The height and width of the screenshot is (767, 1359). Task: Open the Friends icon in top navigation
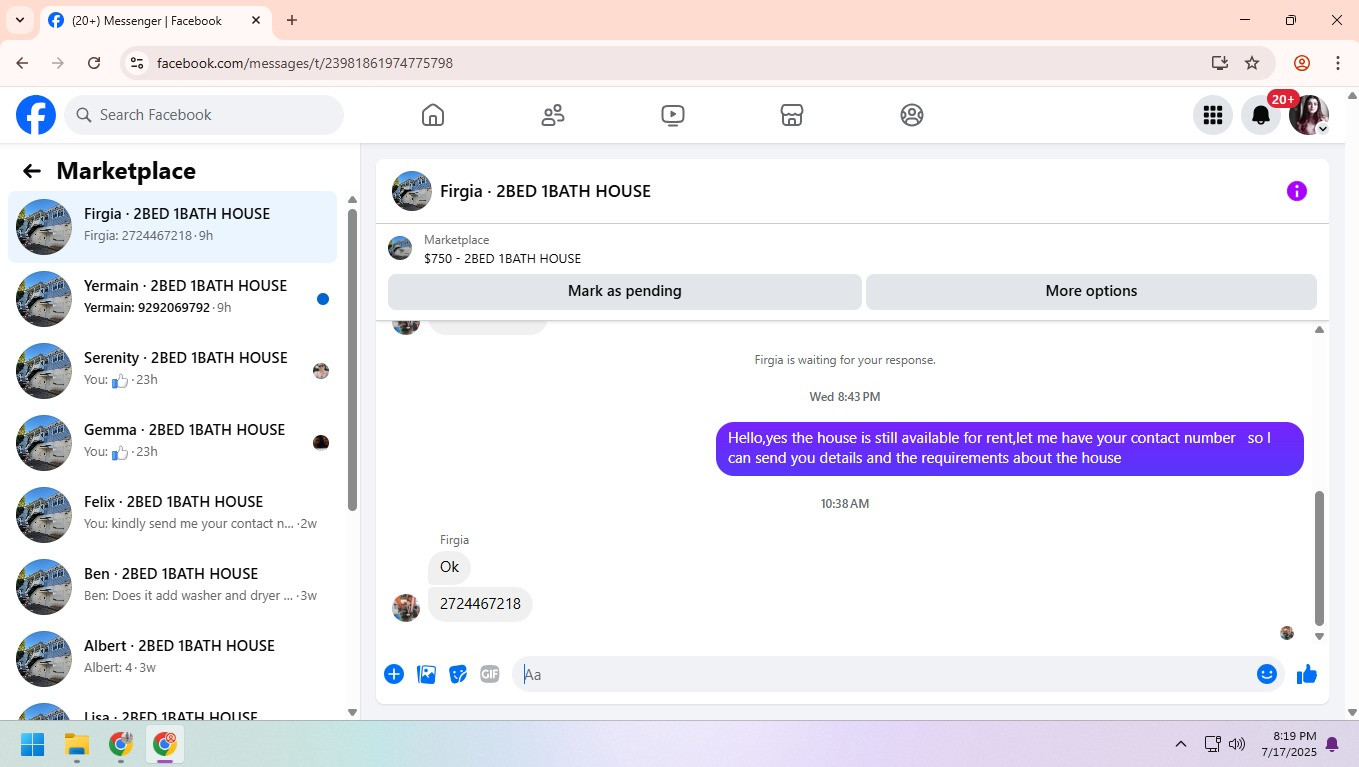[553, 115]
